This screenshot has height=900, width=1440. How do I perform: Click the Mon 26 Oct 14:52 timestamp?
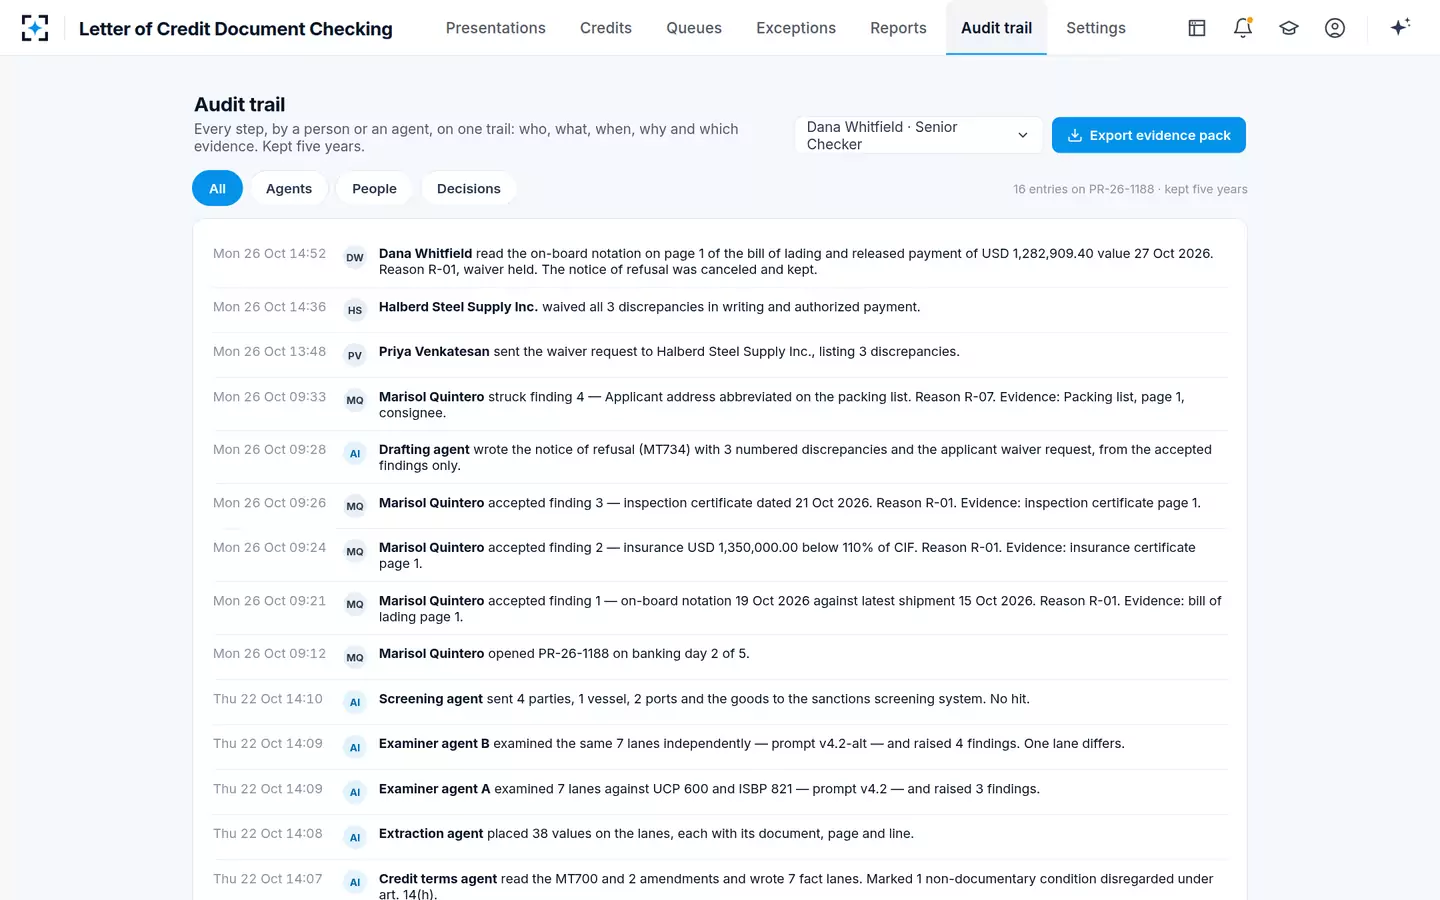pyautogui.click(x=270, y=254)
